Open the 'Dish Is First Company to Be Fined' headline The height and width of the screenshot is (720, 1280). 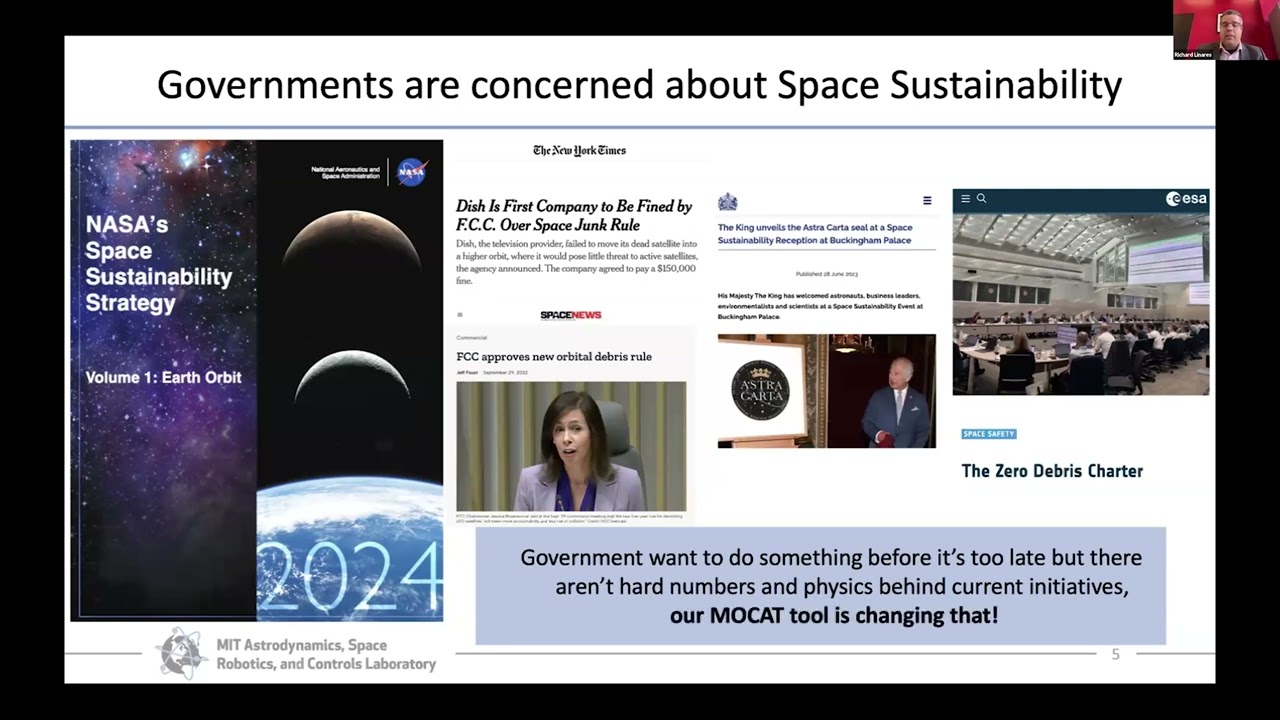coord(574,215)
